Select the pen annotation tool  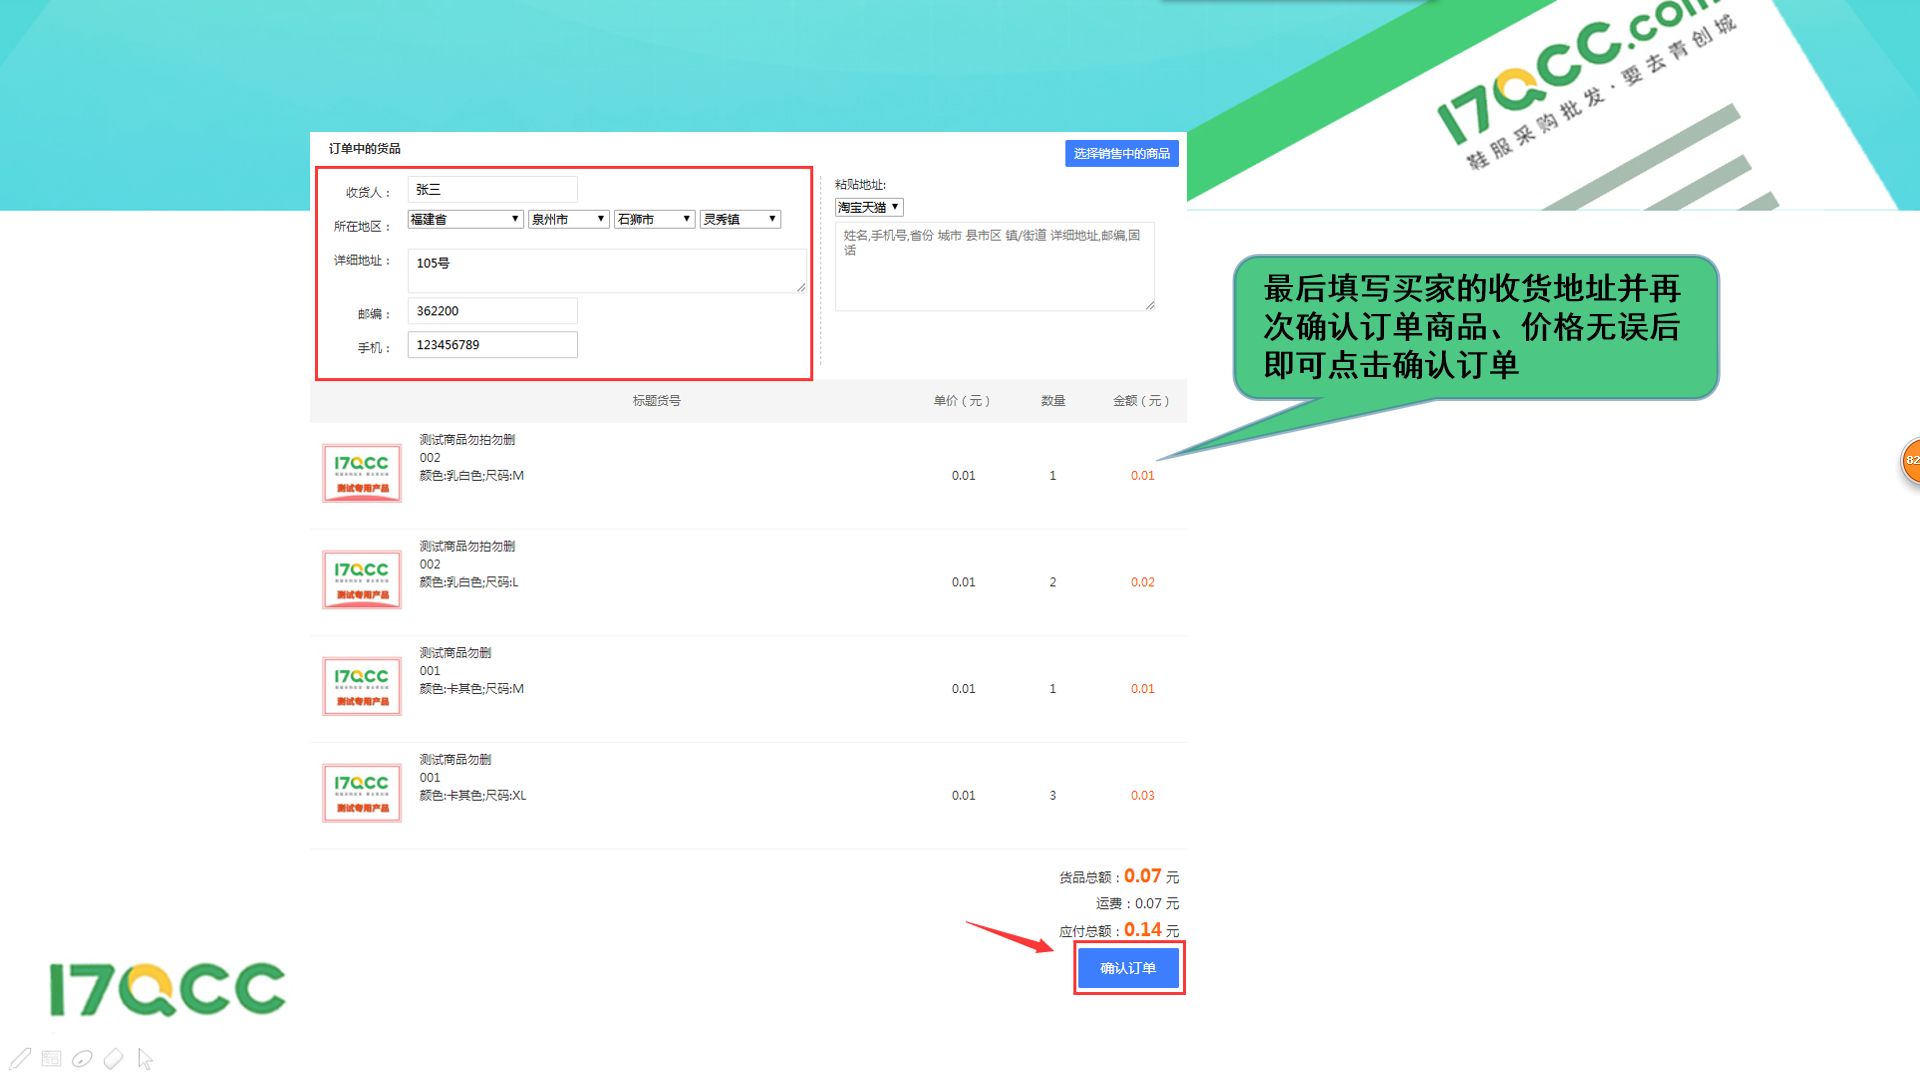coord(20,1058)
